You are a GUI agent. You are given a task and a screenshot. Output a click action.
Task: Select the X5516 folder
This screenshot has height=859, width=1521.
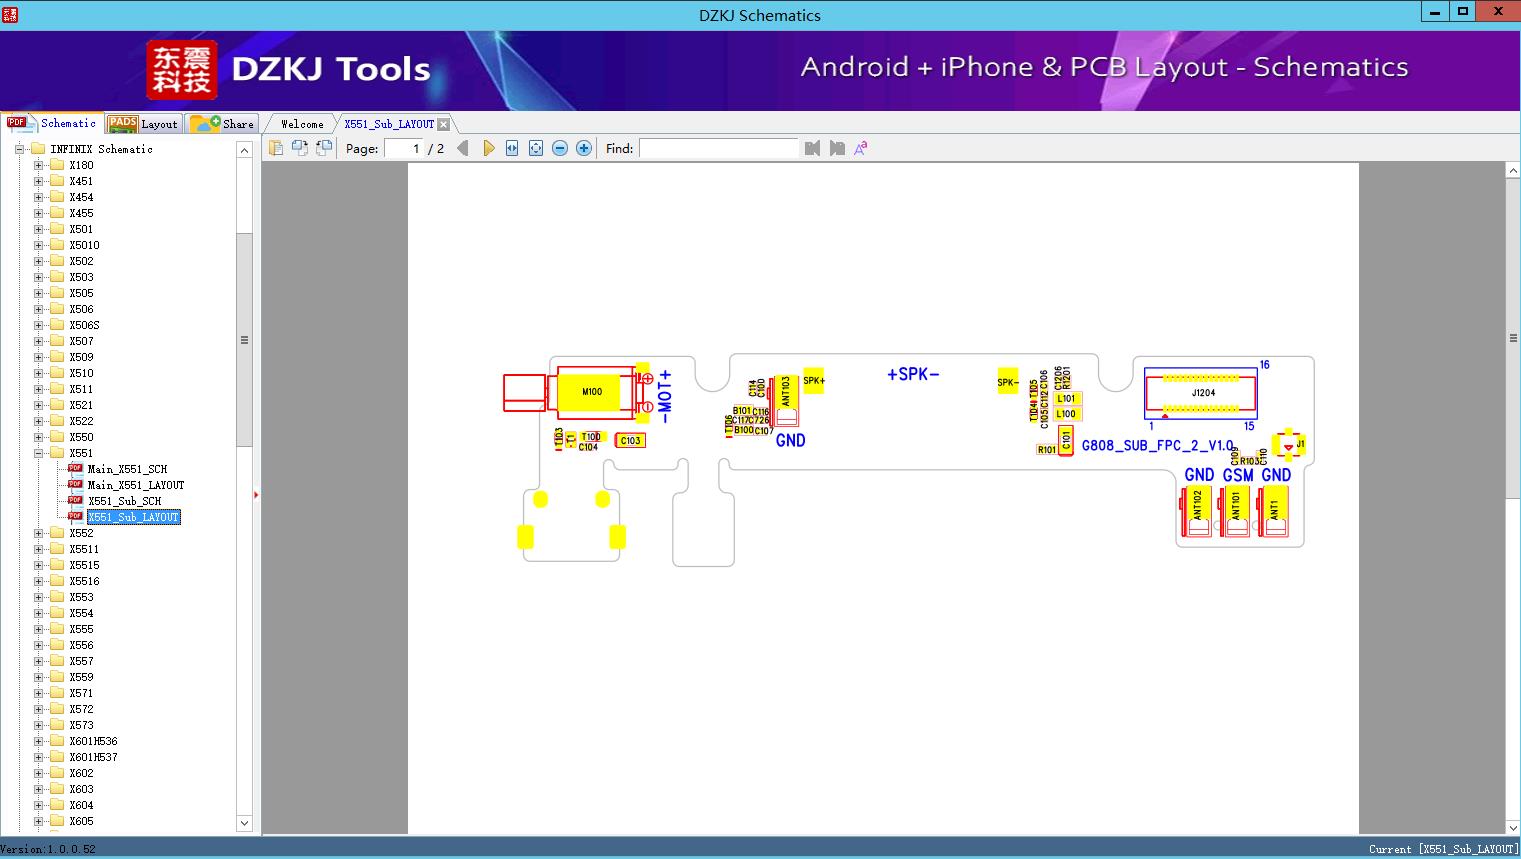[84, 581]
